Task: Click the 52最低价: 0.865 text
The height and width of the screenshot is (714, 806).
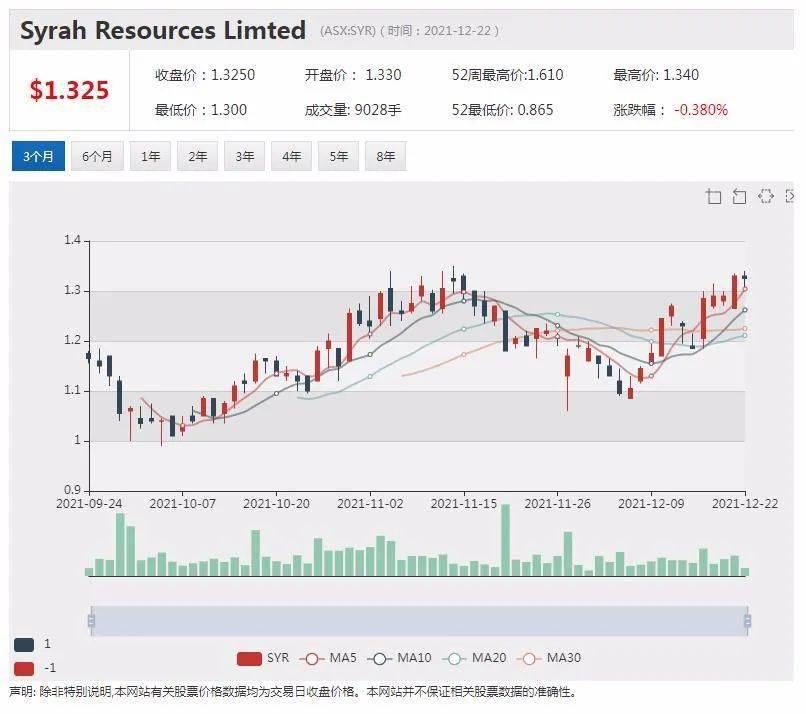Action: (x=502, y=110)
